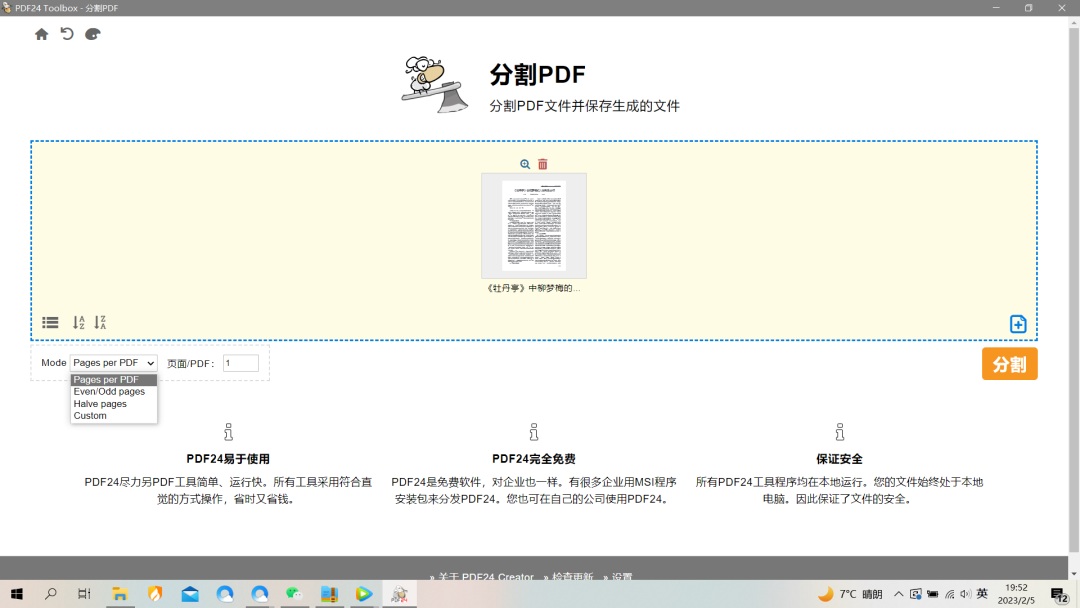Open Task View on taskbar
The height and width of the screenshot is (608, 1080).
point(84,594)
